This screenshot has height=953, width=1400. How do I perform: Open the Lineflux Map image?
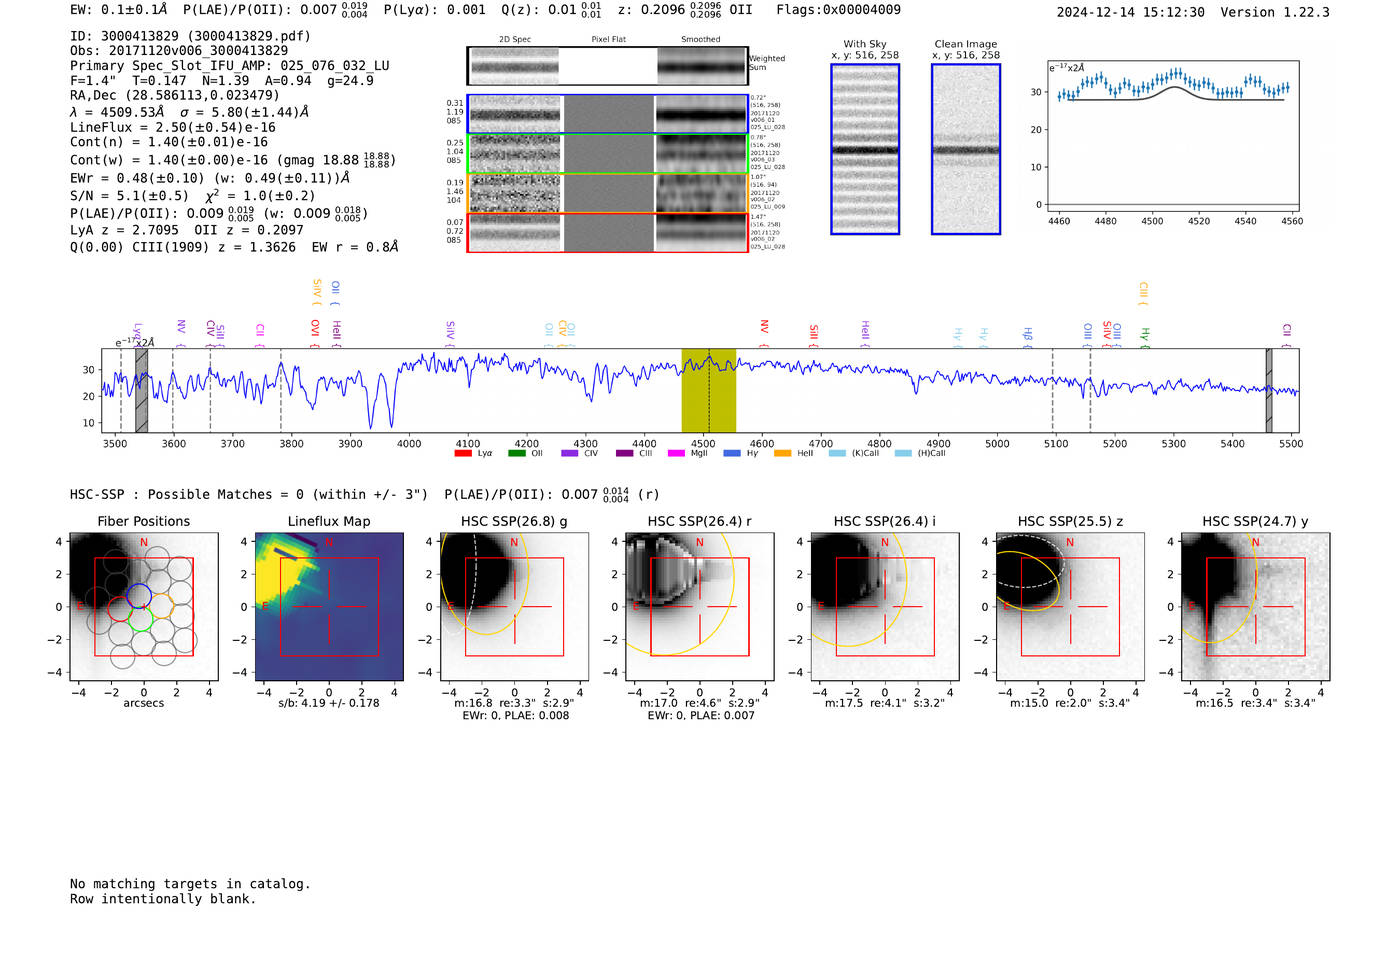329,606
